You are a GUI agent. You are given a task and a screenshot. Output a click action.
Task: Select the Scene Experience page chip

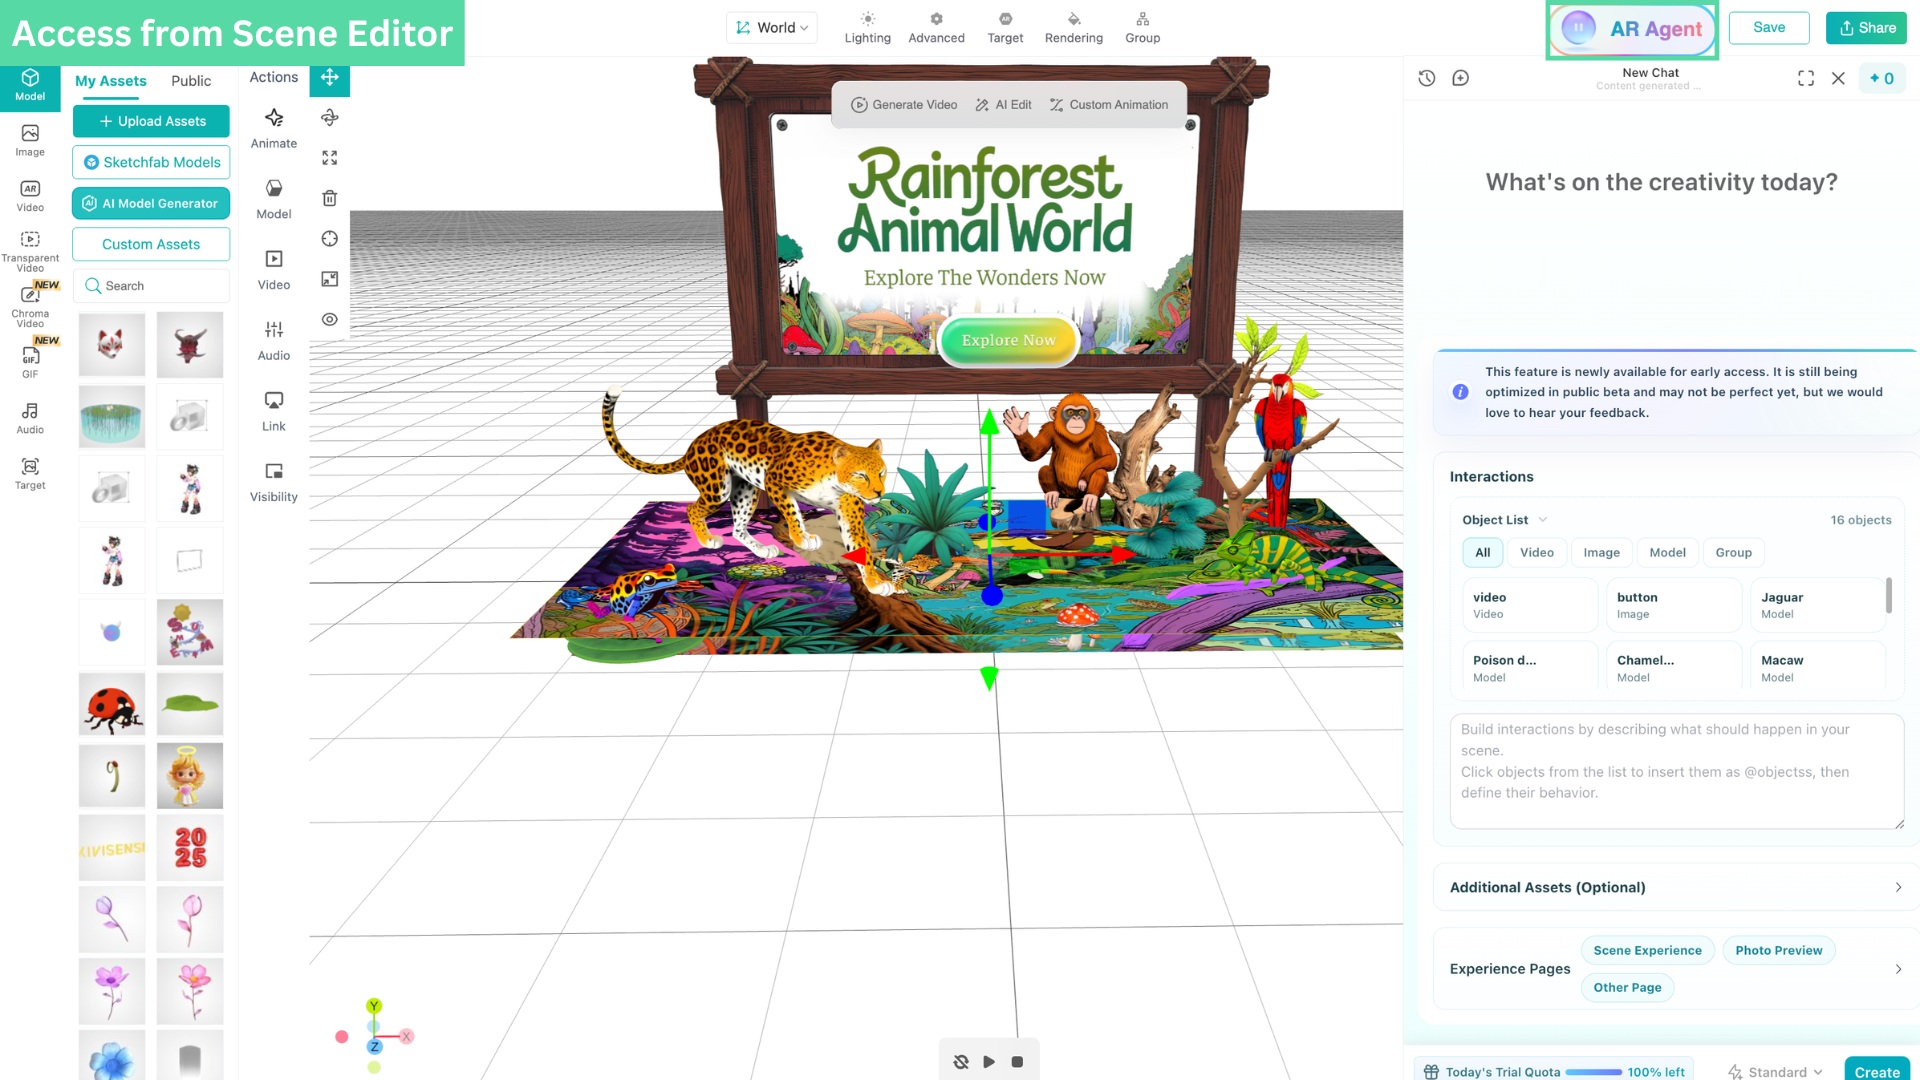click(x=1647, y=951)
